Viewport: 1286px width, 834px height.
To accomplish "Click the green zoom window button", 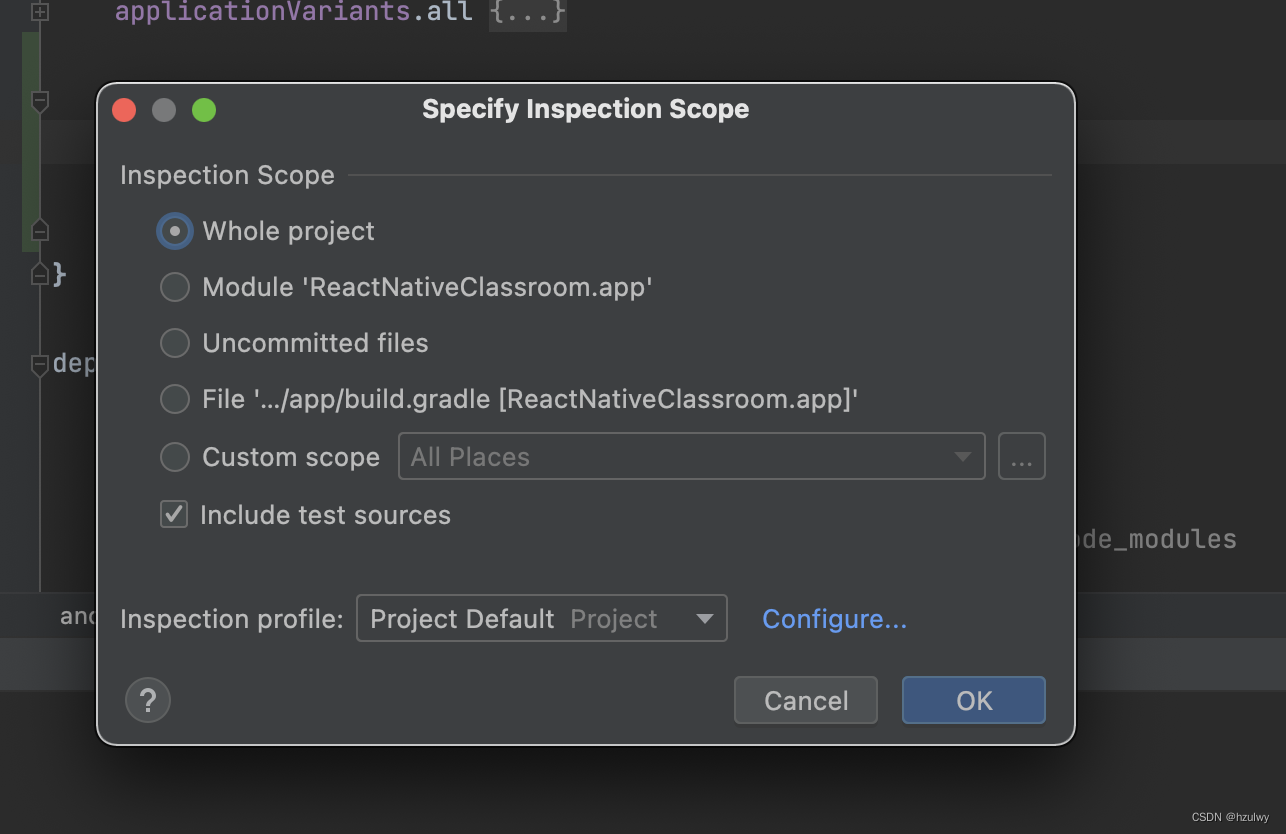I will (x=204, y=110).
